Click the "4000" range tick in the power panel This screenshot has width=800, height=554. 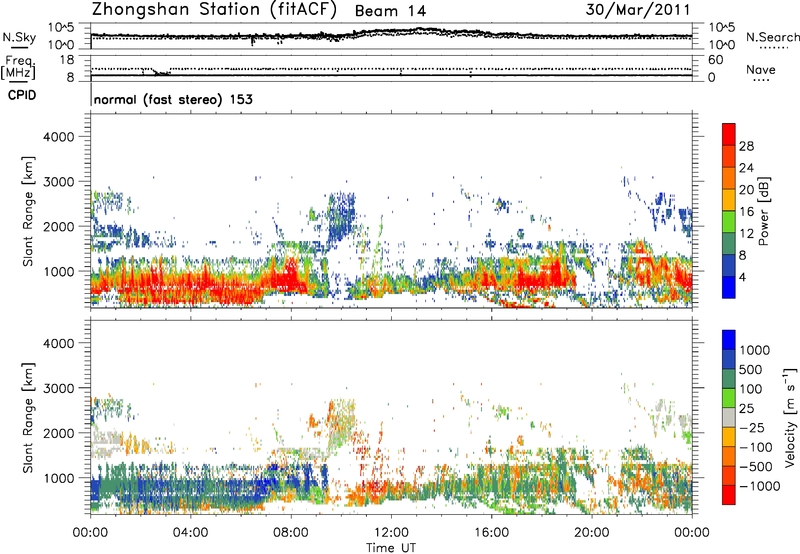coord(58,137)
